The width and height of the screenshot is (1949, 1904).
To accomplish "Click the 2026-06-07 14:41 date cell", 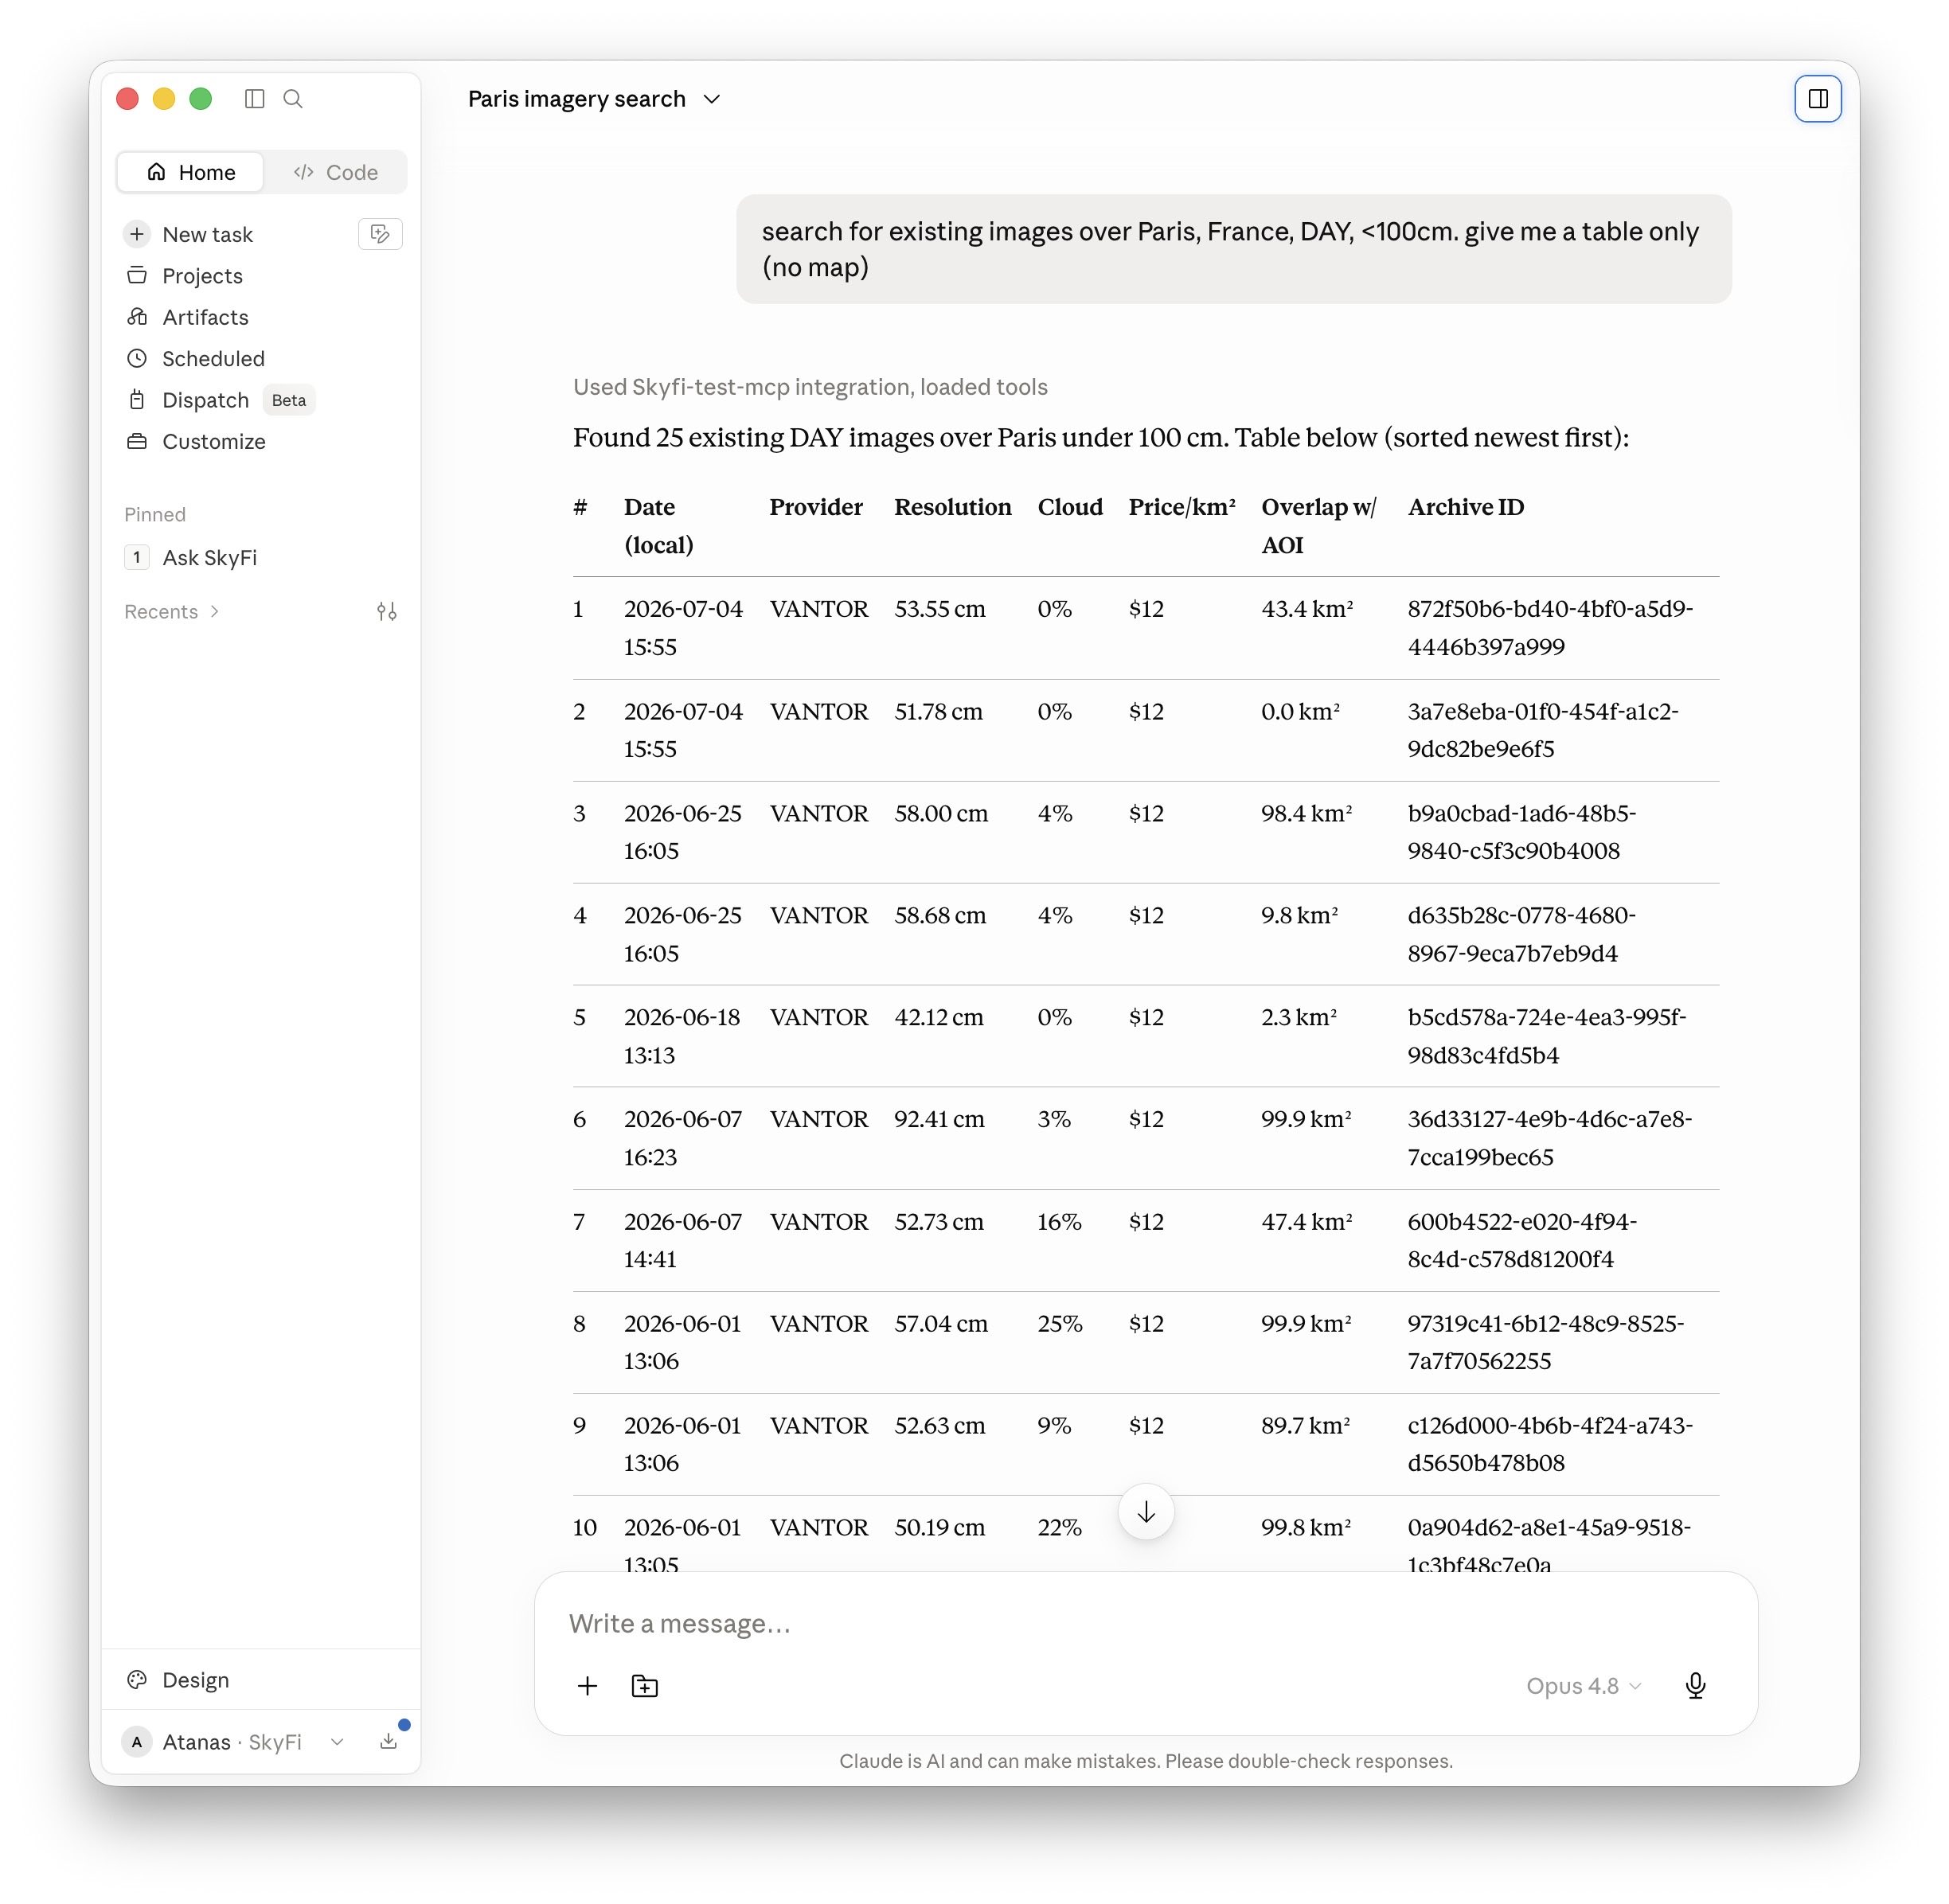I will click(682, 1240).
